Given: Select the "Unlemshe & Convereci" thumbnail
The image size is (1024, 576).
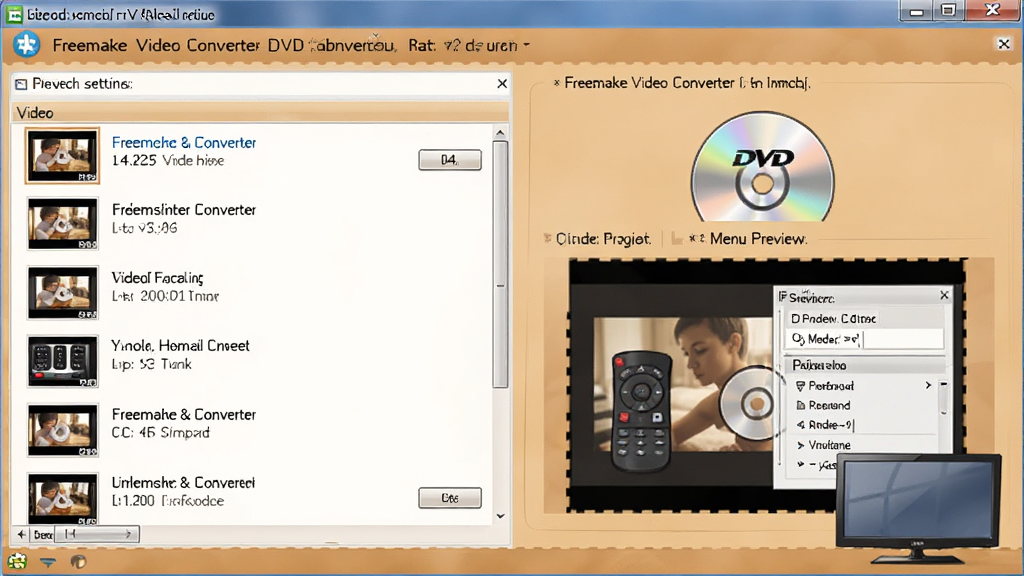Looking at the screenshot, I should 63,499.
